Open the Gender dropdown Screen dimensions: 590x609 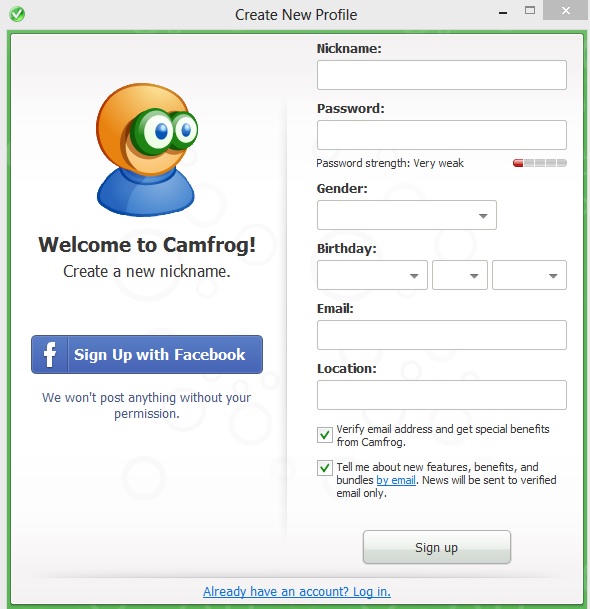coord(407,215)
